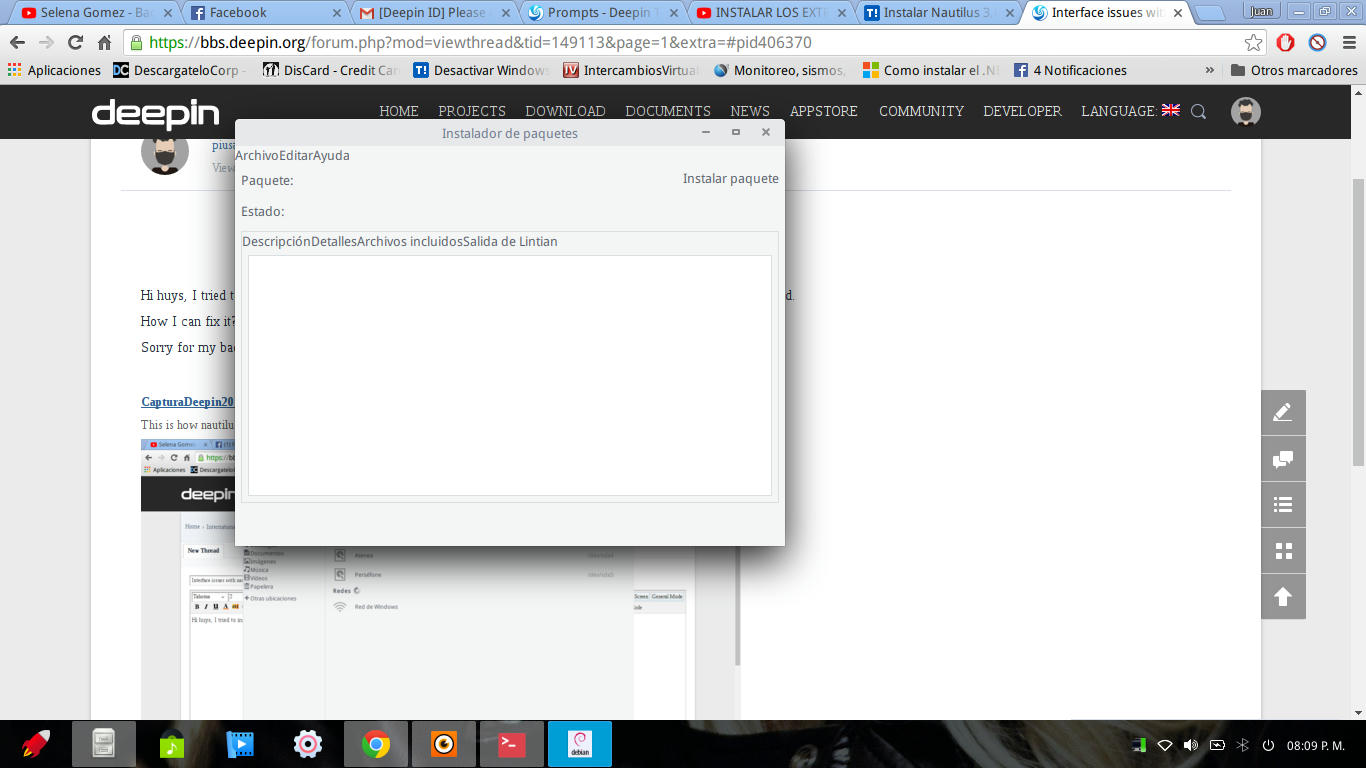Click the Chrome forward arrow

46,43
